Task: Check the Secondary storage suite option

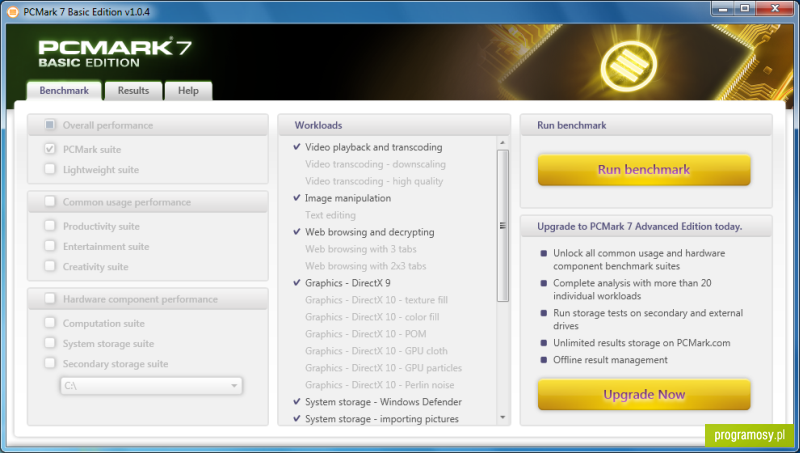Action: tap(49, 363)
